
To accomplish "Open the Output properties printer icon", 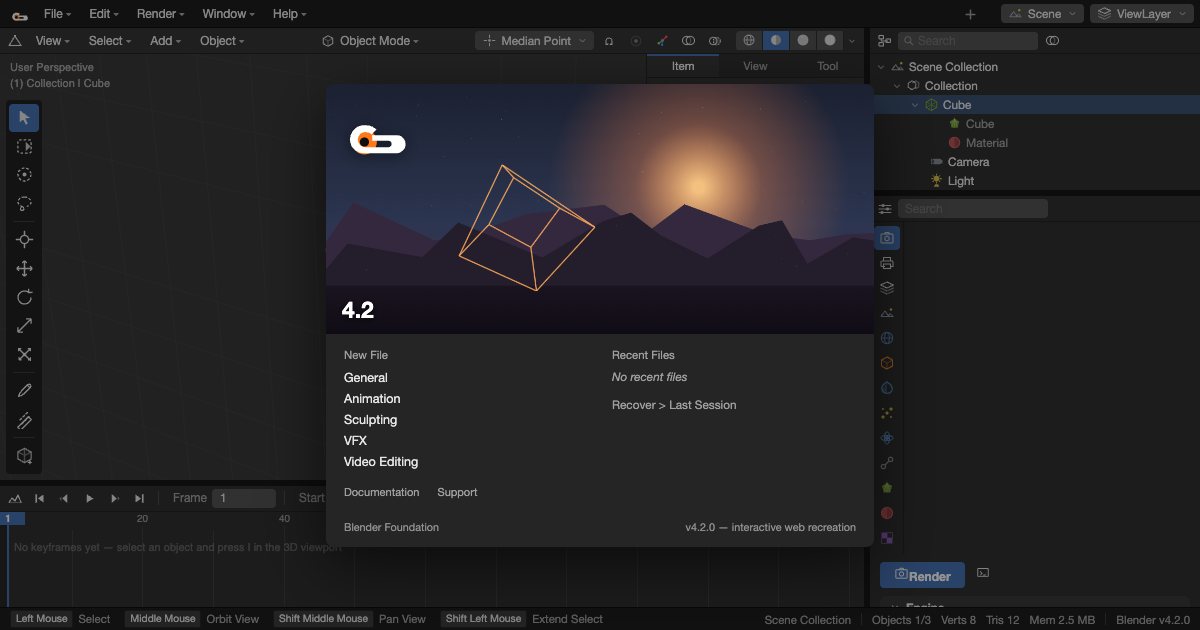I will coord(887,263).
